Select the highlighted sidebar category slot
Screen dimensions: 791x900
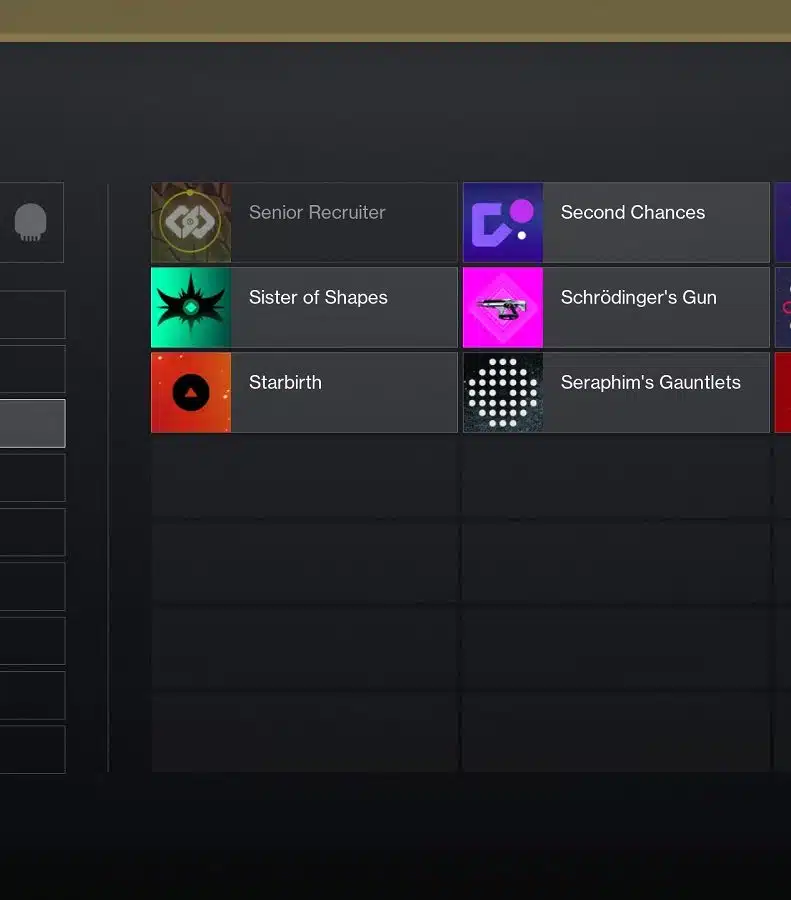point(32,424)
